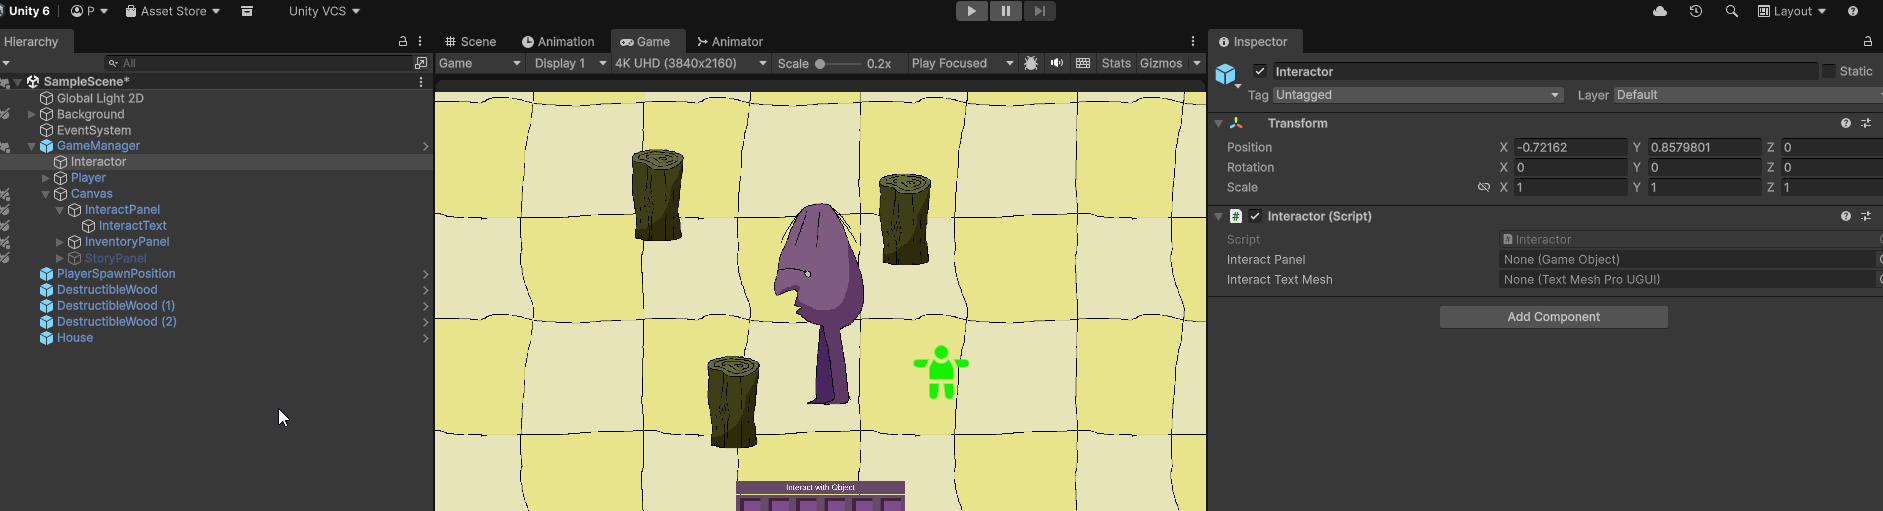The width and height of the screenshot is (1883, 511).
Task: Open the Asset Store menu
Action: (173, 11)
